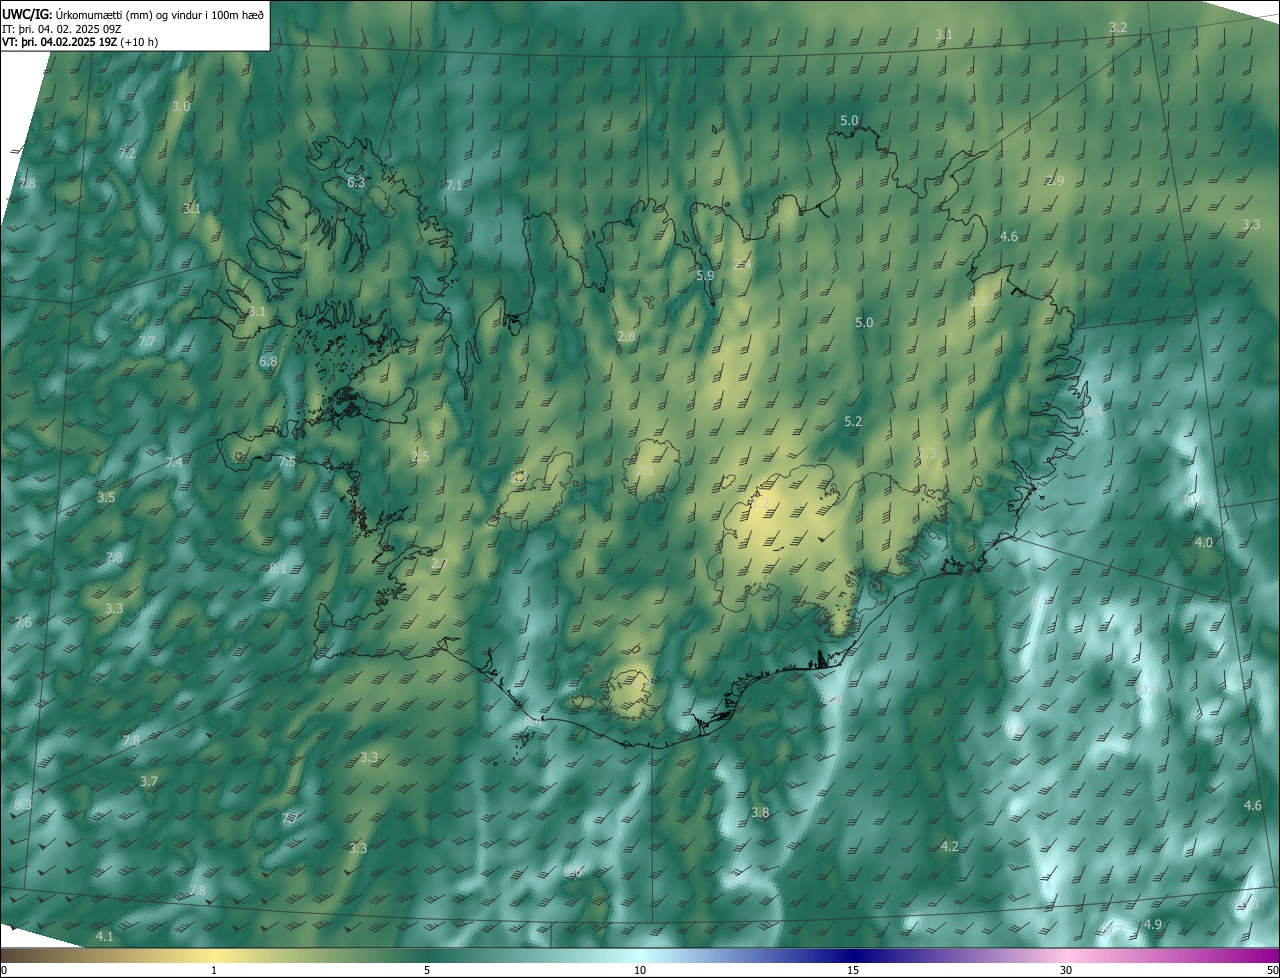Viewport: 1280px width, 978px height.
Task: Click the map value 7.5
Action: [x=287, y=462]
